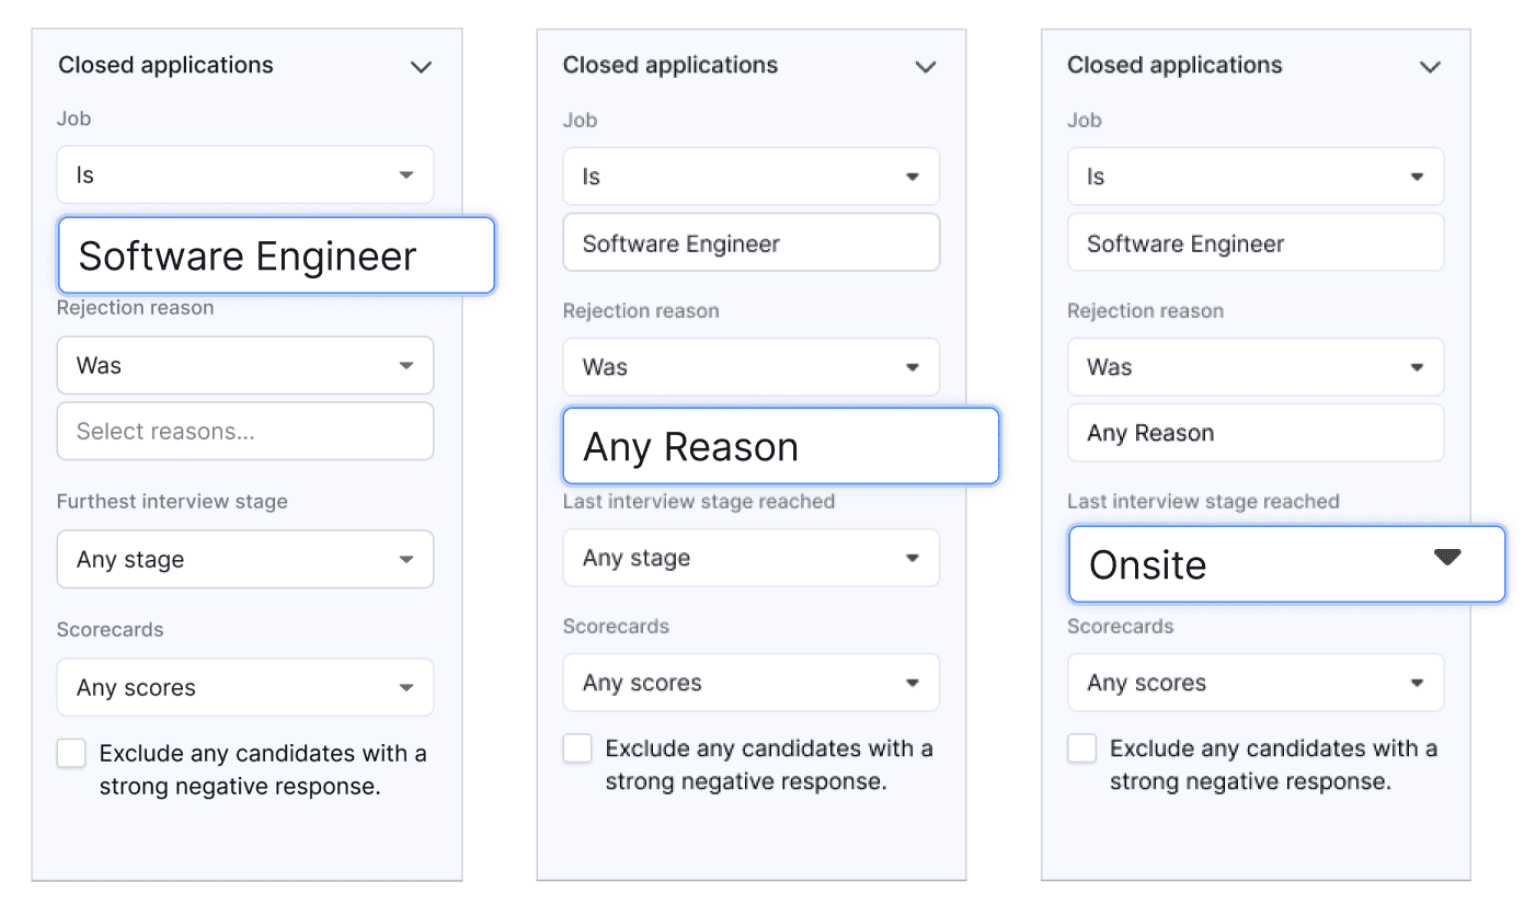The image size is (1532, 916).
Task: Collapse the middle panel's Closed applications chevron
Action: point(926,67)
